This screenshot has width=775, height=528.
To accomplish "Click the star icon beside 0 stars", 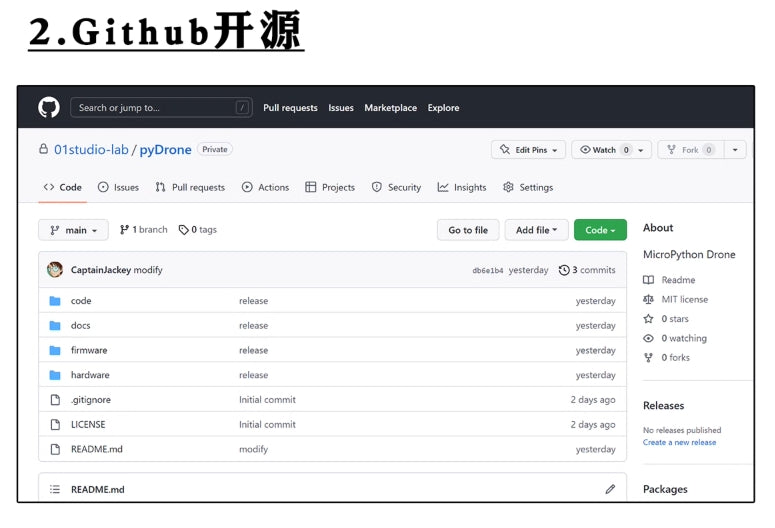I will point(648,318).
